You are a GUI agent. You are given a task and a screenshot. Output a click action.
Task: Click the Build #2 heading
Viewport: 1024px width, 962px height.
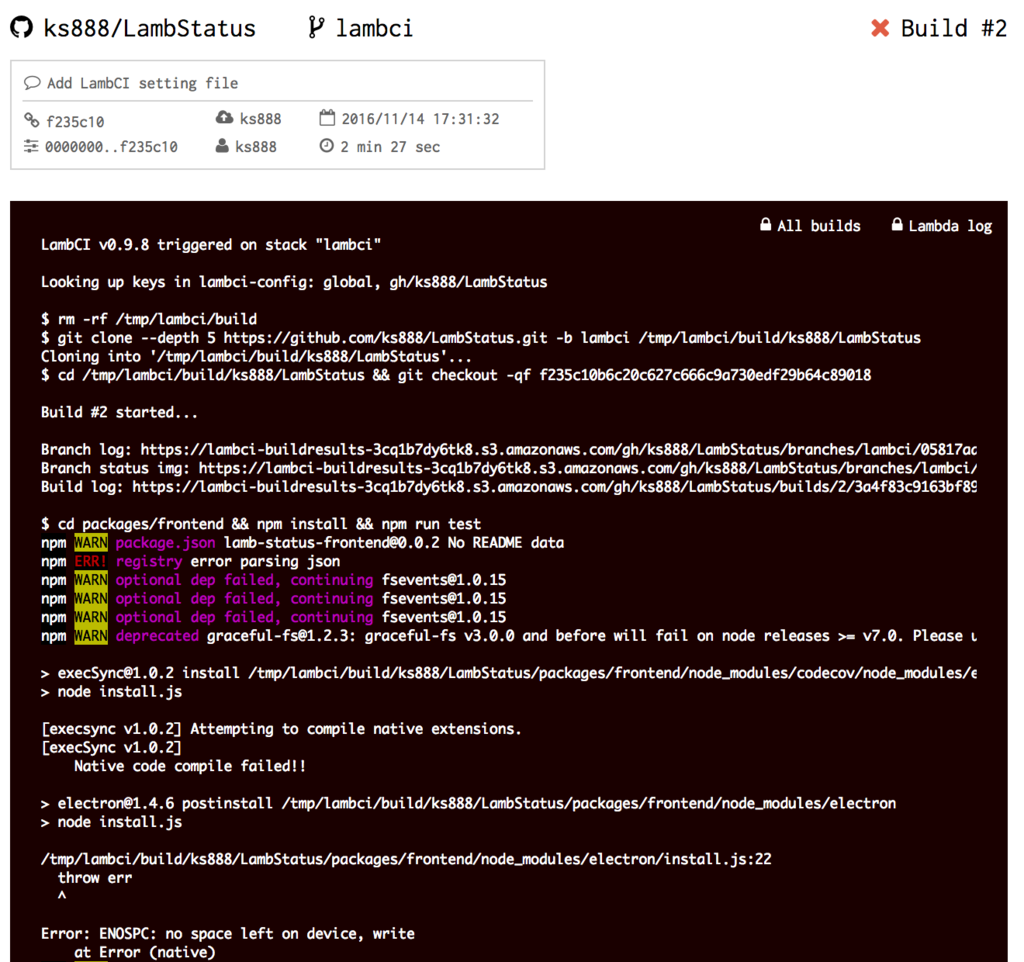[x=953, y=29]
